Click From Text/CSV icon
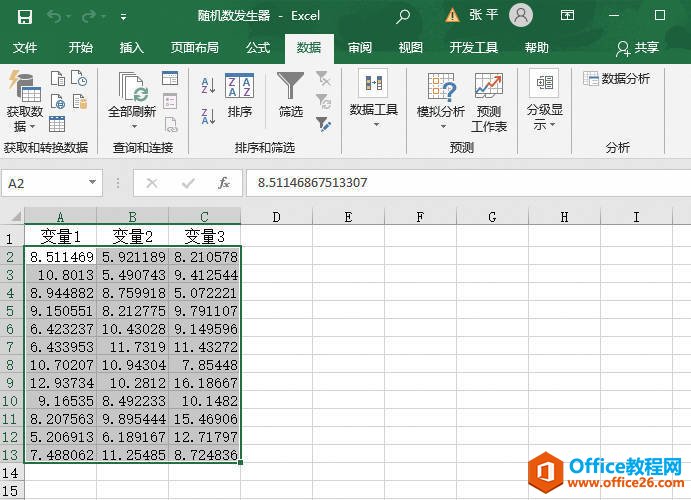The width and height of the screenshot is (691, 500). click(58, 78)
